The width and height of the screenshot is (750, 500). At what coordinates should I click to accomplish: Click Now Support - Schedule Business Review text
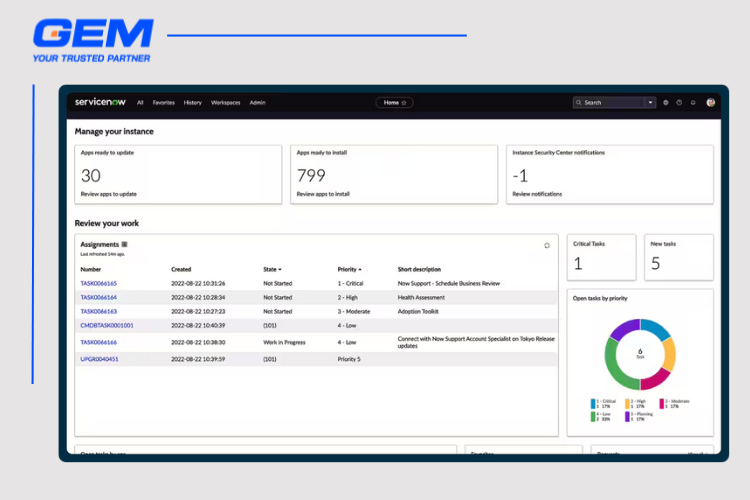[x=449, y=283]
